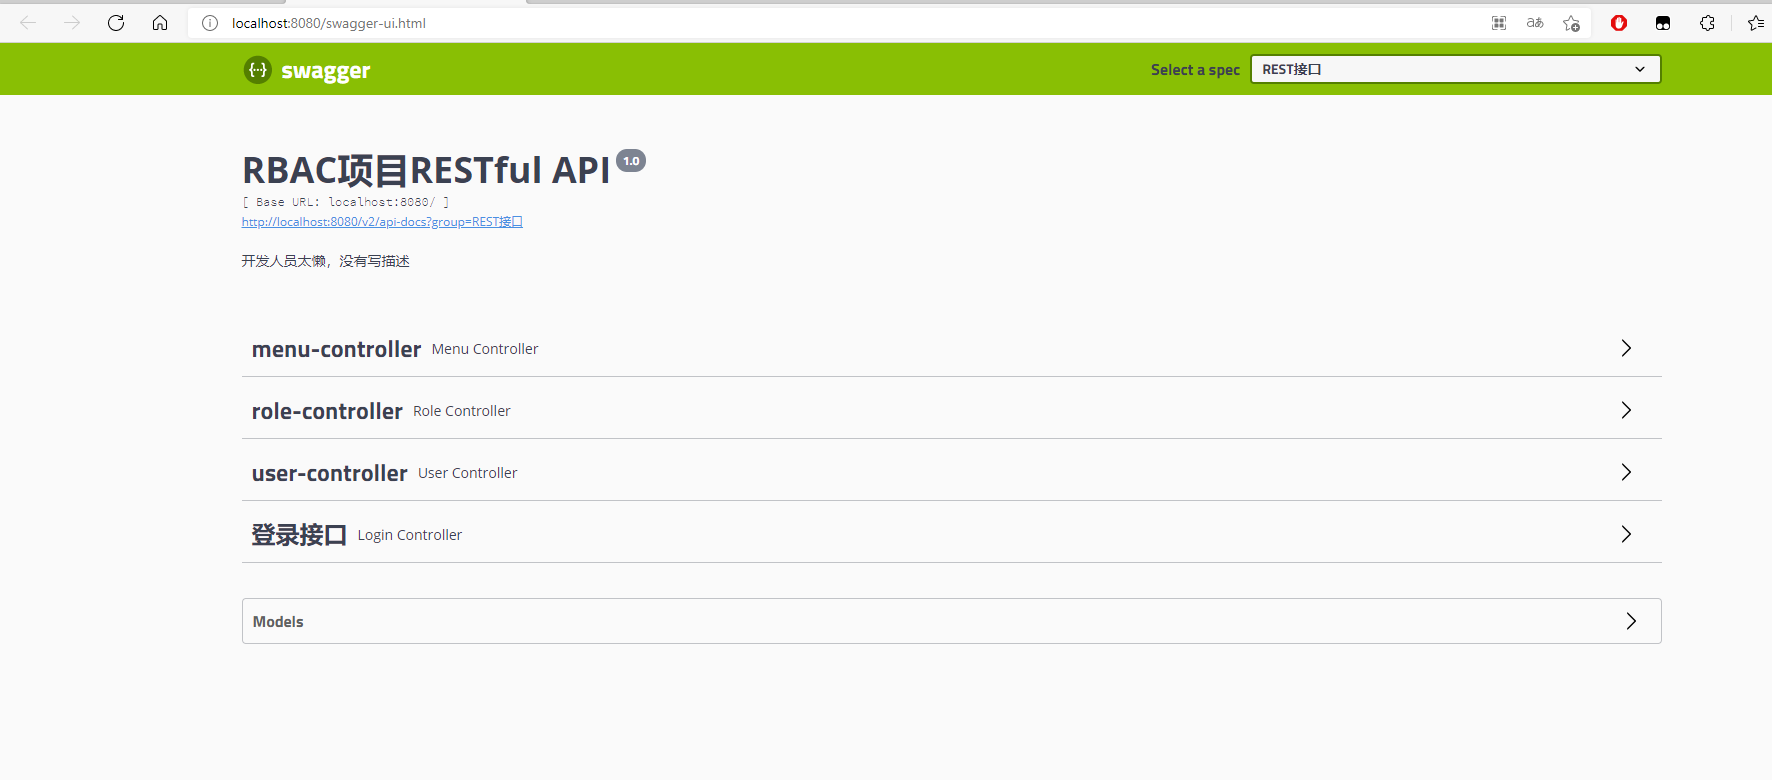Image resolution: width=1772 pixels, height=780 pixels.
Task: Click the User Controller description text
Action: 468,473
